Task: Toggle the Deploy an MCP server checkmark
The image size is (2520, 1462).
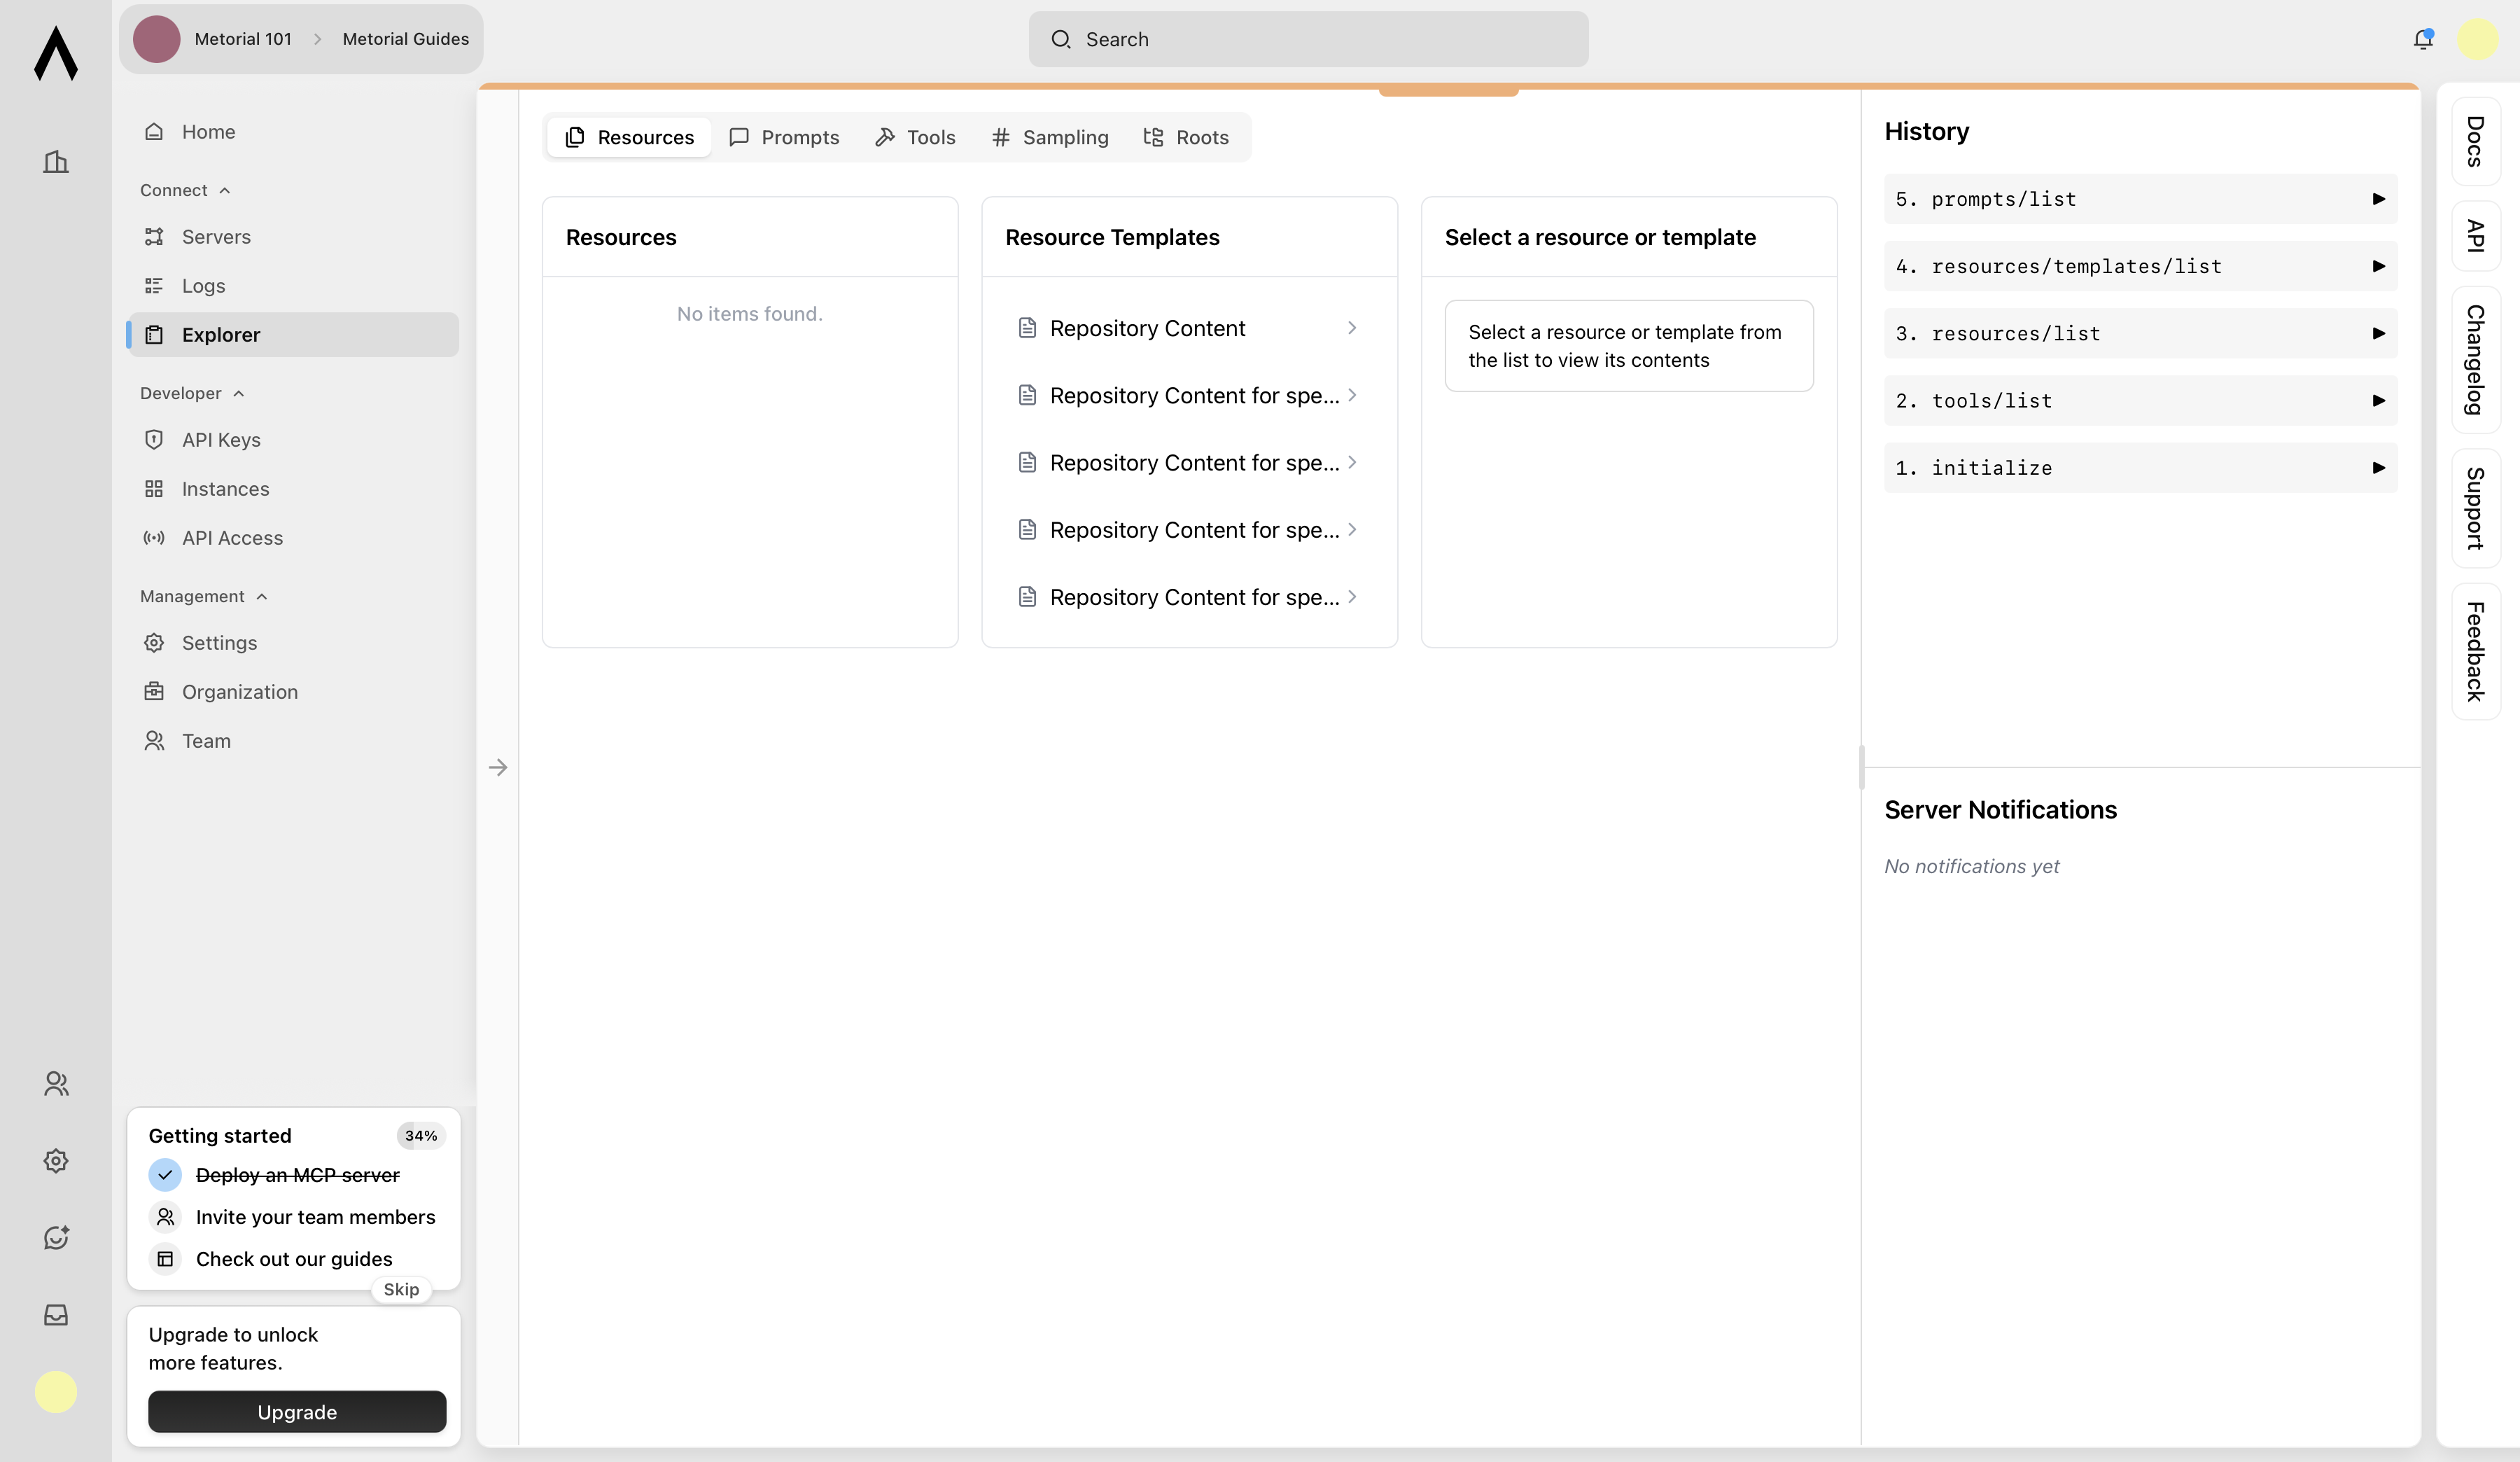Action: click(x=165, y=1175)
